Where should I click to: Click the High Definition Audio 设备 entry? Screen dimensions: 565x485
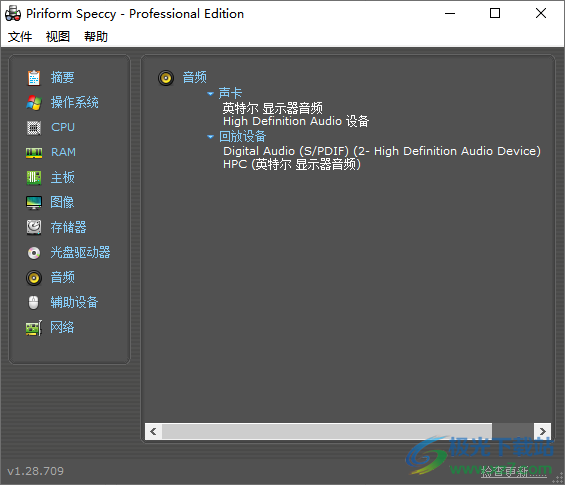(x=296, y=121)
